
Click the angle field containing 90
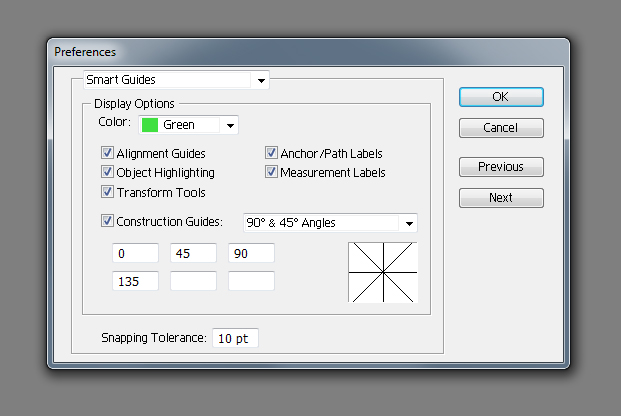click(251, 254)
